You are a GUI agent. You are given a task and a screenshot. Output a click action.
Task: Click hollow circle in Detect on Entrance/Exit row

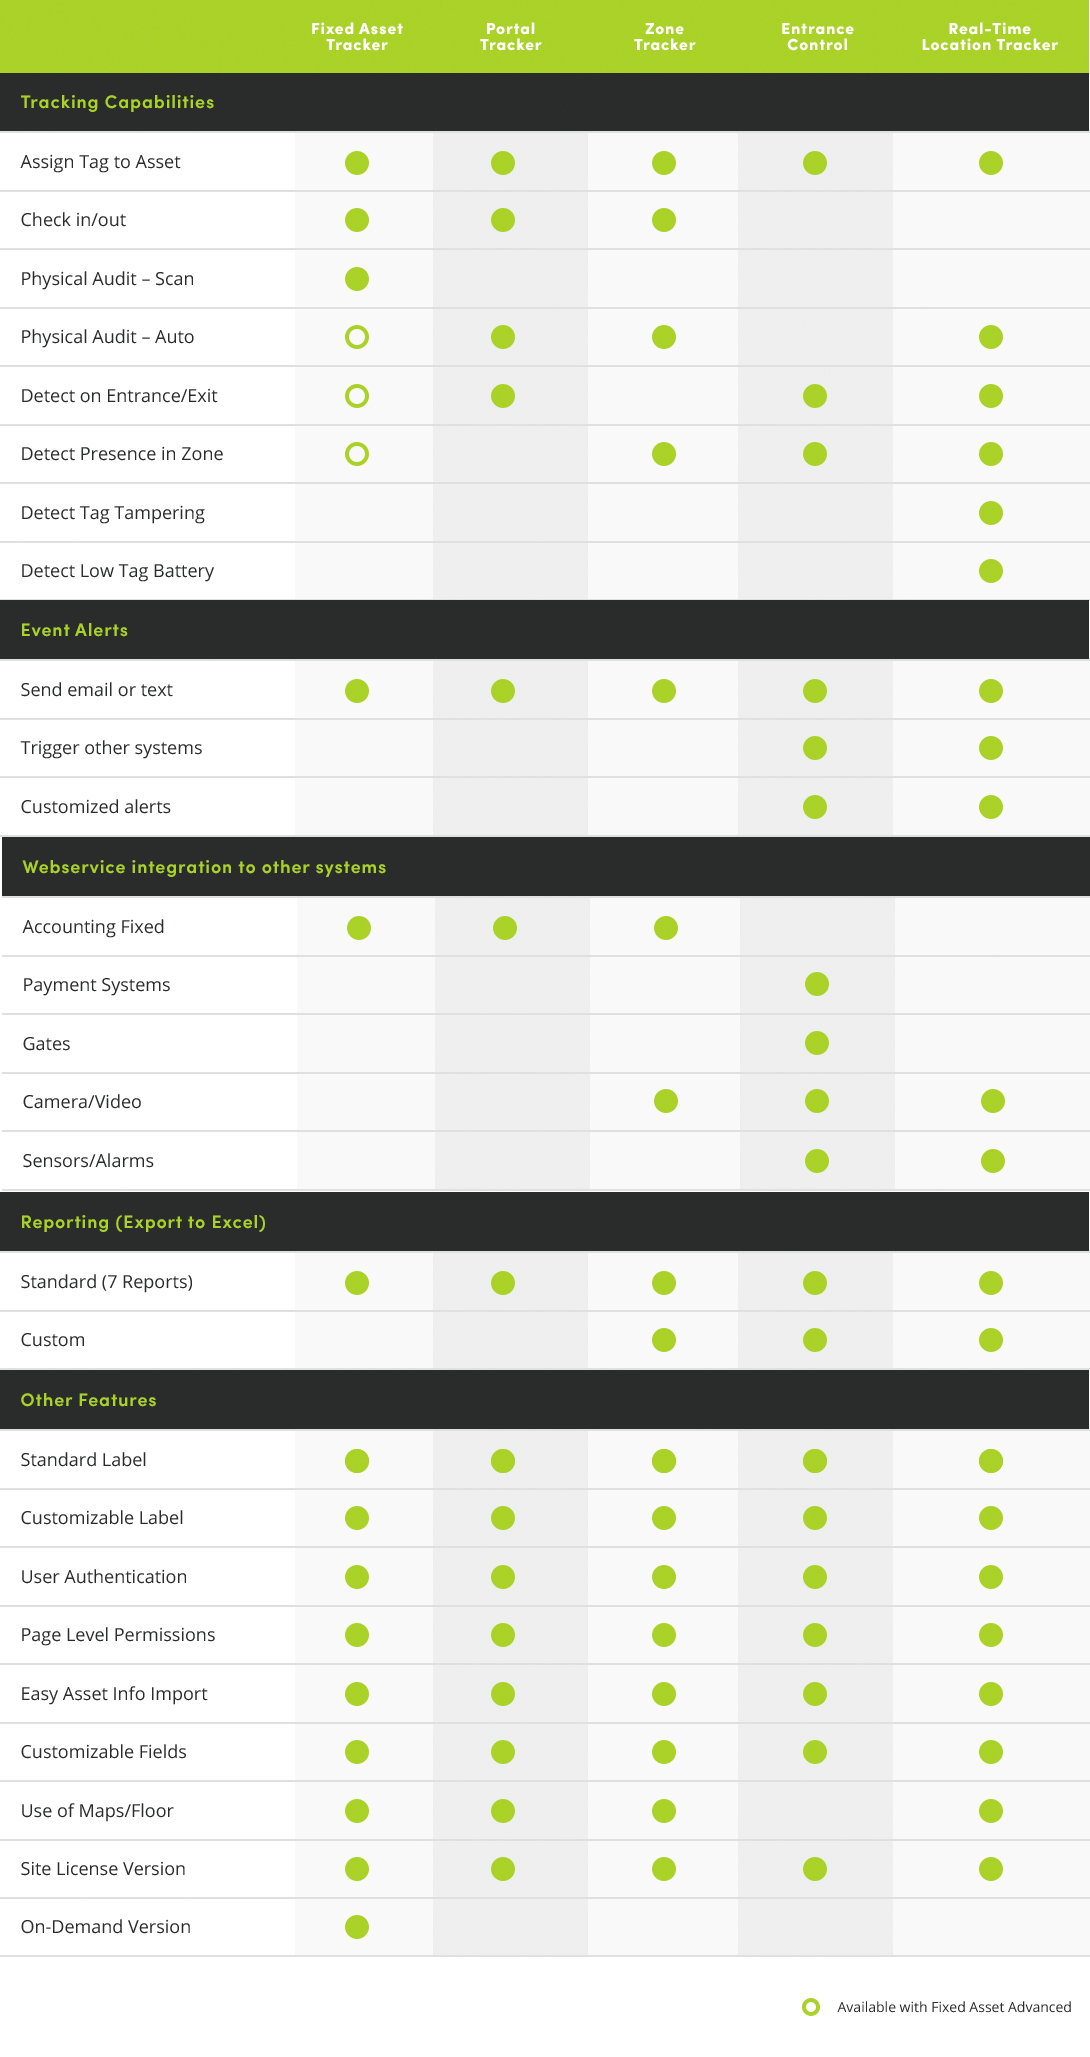[x=357, y=396]
